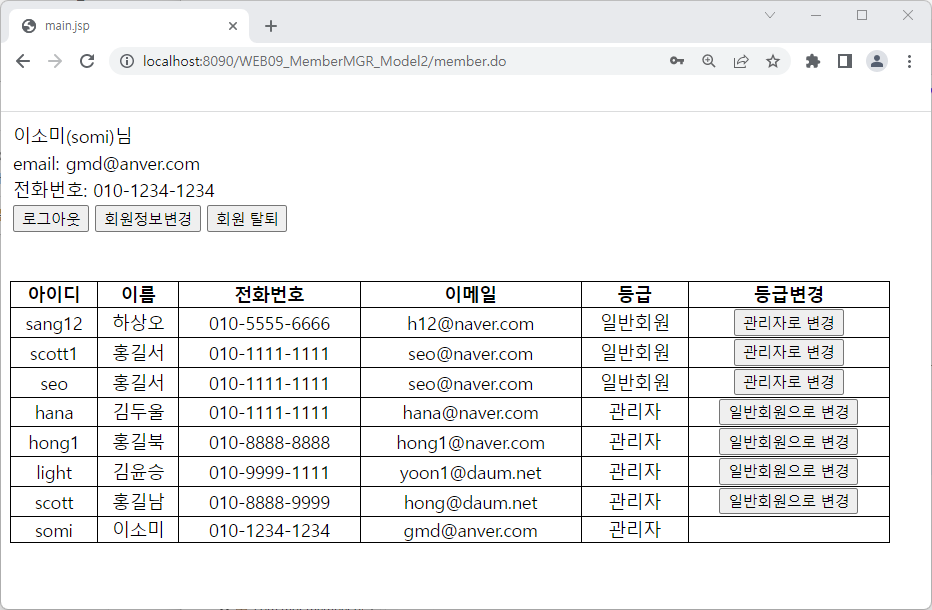The image size is (932, 610).
Task: Maximize the browser window
Action: tap(862, 15)
